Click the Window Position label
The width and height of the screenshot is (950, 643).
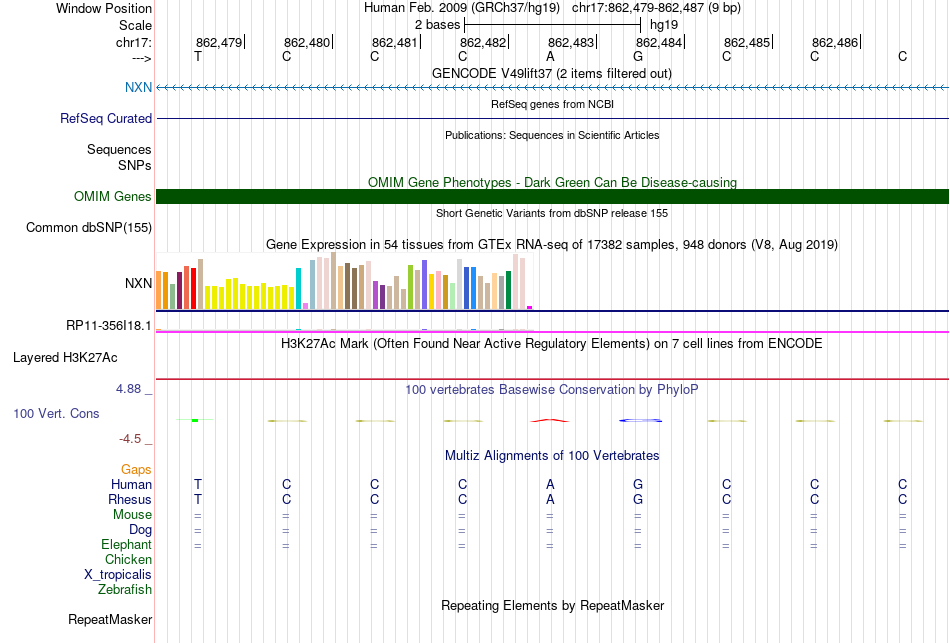pyautogui.click(x=104, y=8)
